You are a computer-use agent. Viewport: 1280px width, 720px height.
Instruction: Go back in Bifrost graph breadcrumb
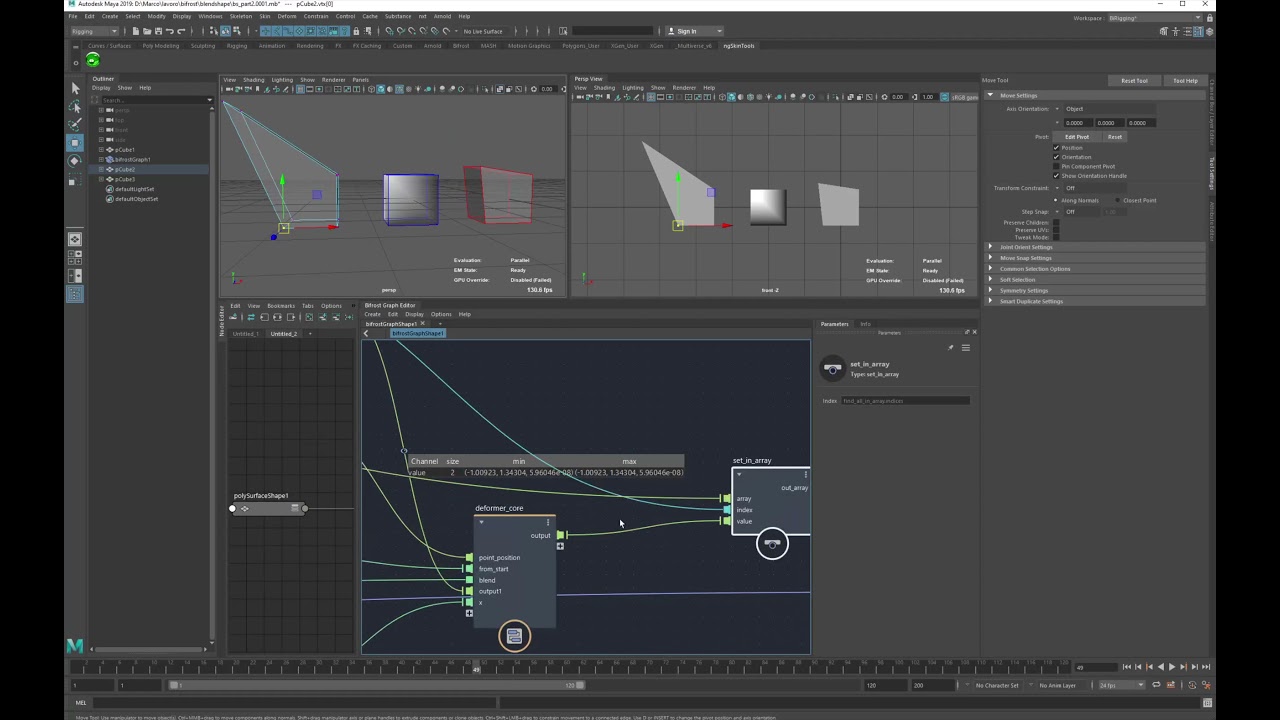click(x=366, y=333)
